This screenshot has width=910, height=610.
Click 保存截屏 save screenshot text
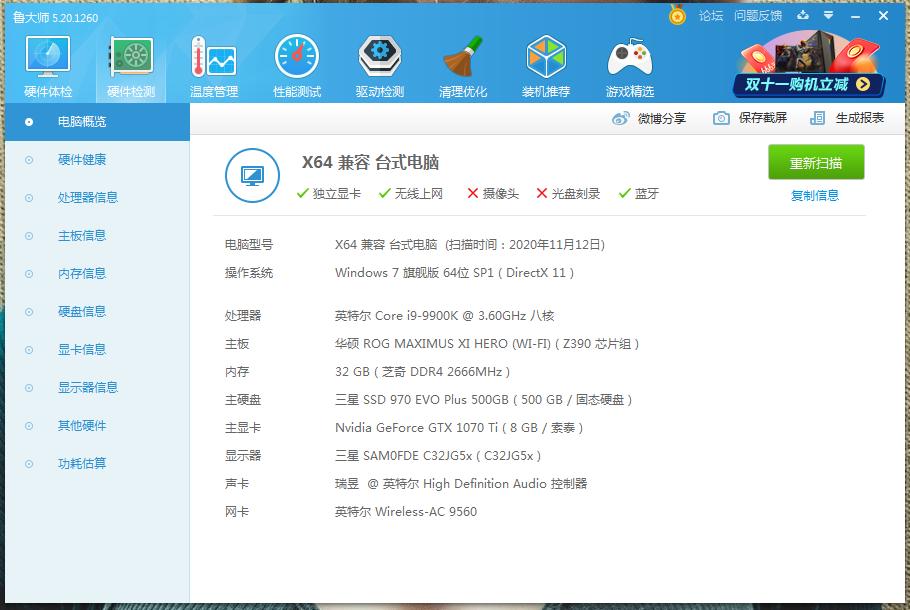click(x=763, y=118)
